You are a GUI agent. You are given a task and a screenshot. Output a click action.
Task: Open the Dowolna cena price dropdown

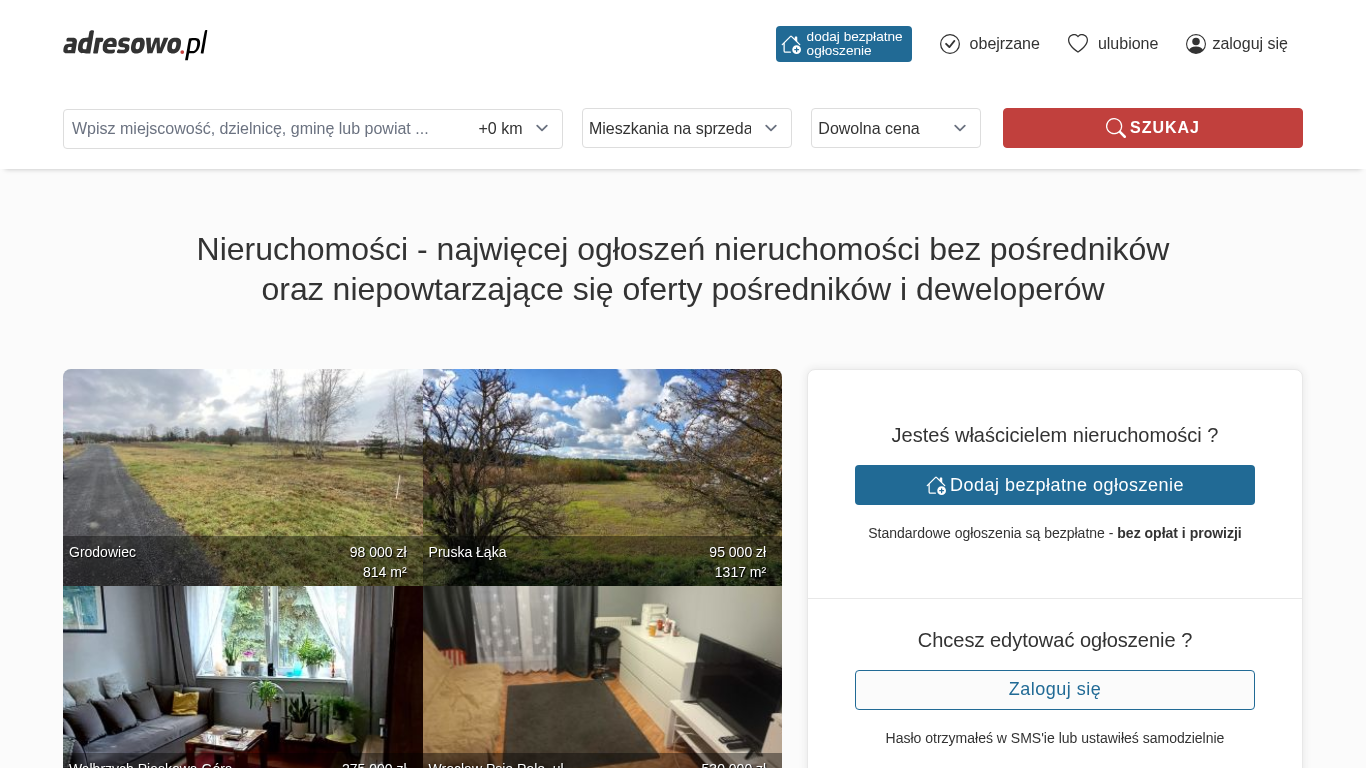pyautogui.click(x=895, y=128)
